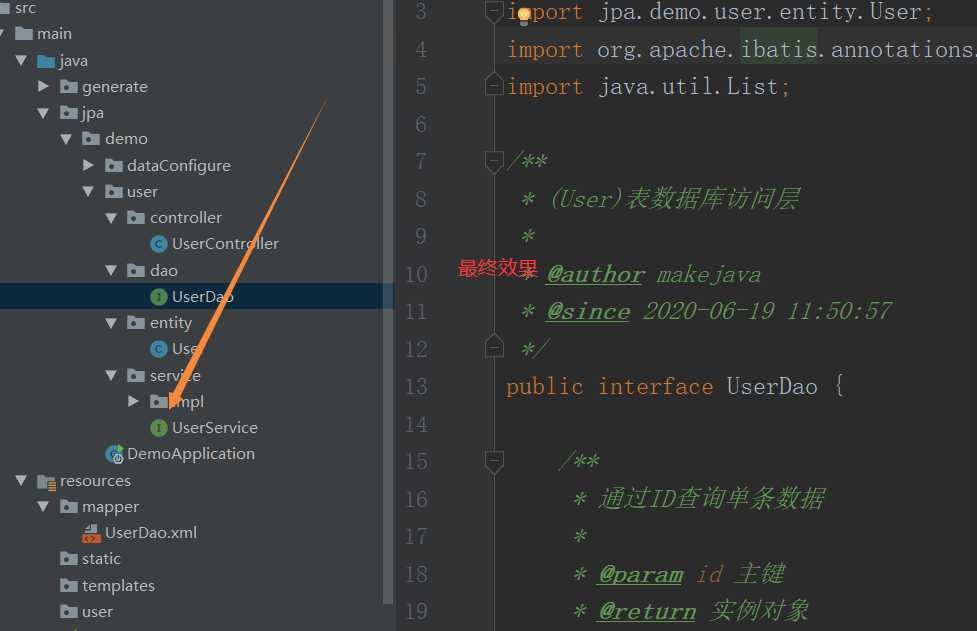Fold the imports block at line 3
977x631 pixels.
click(x=494, y=12)
